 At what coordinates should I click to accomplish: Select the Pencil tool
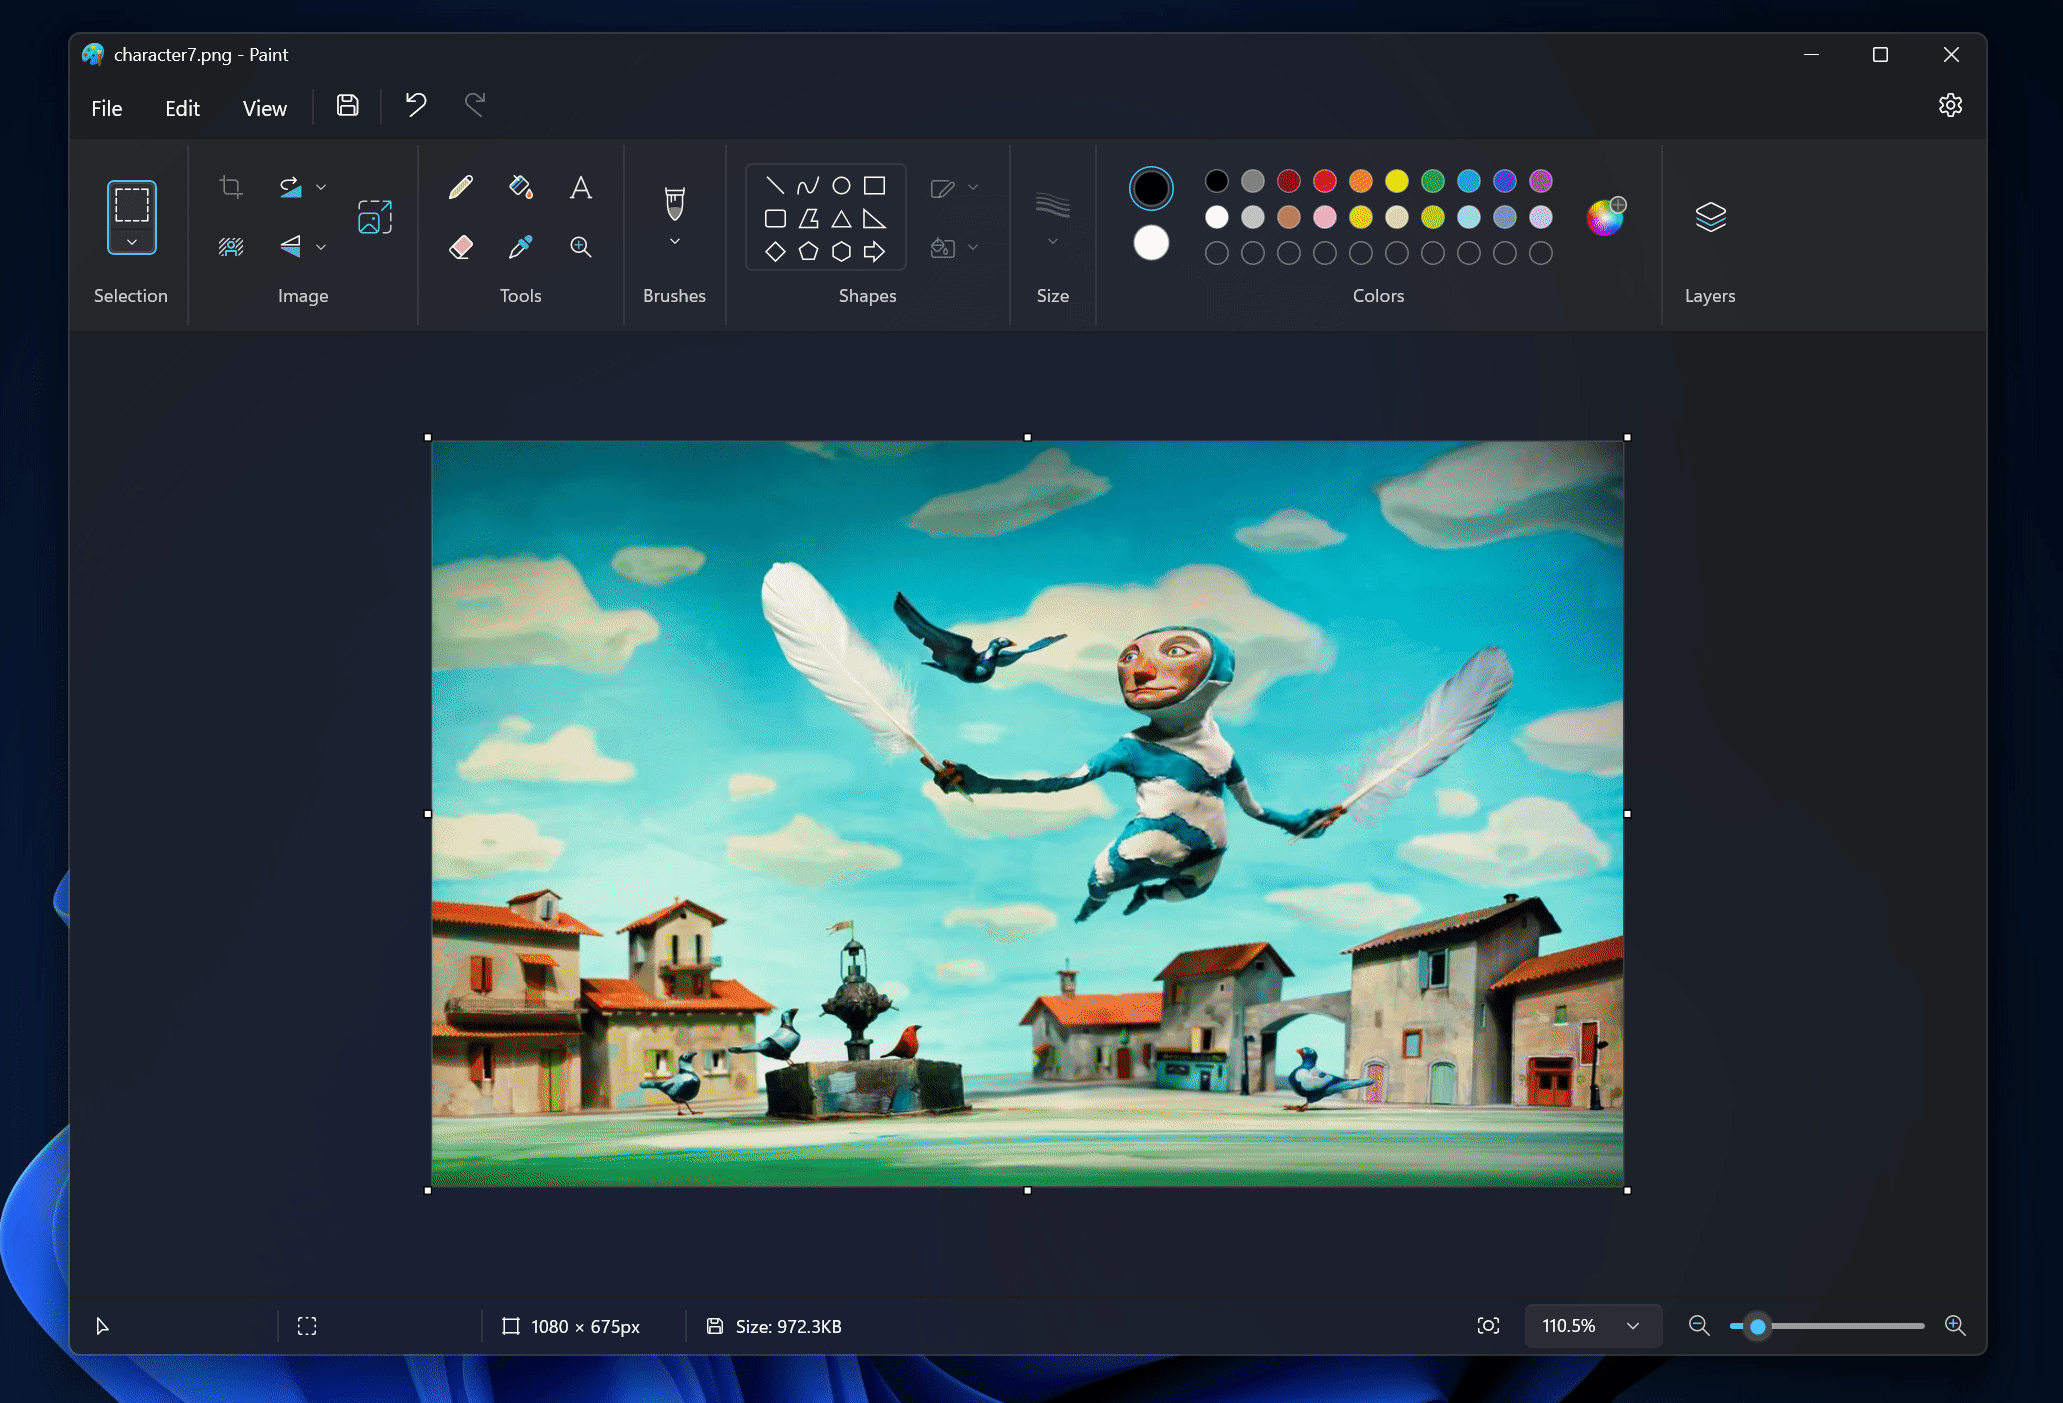[x=460, y=186]
